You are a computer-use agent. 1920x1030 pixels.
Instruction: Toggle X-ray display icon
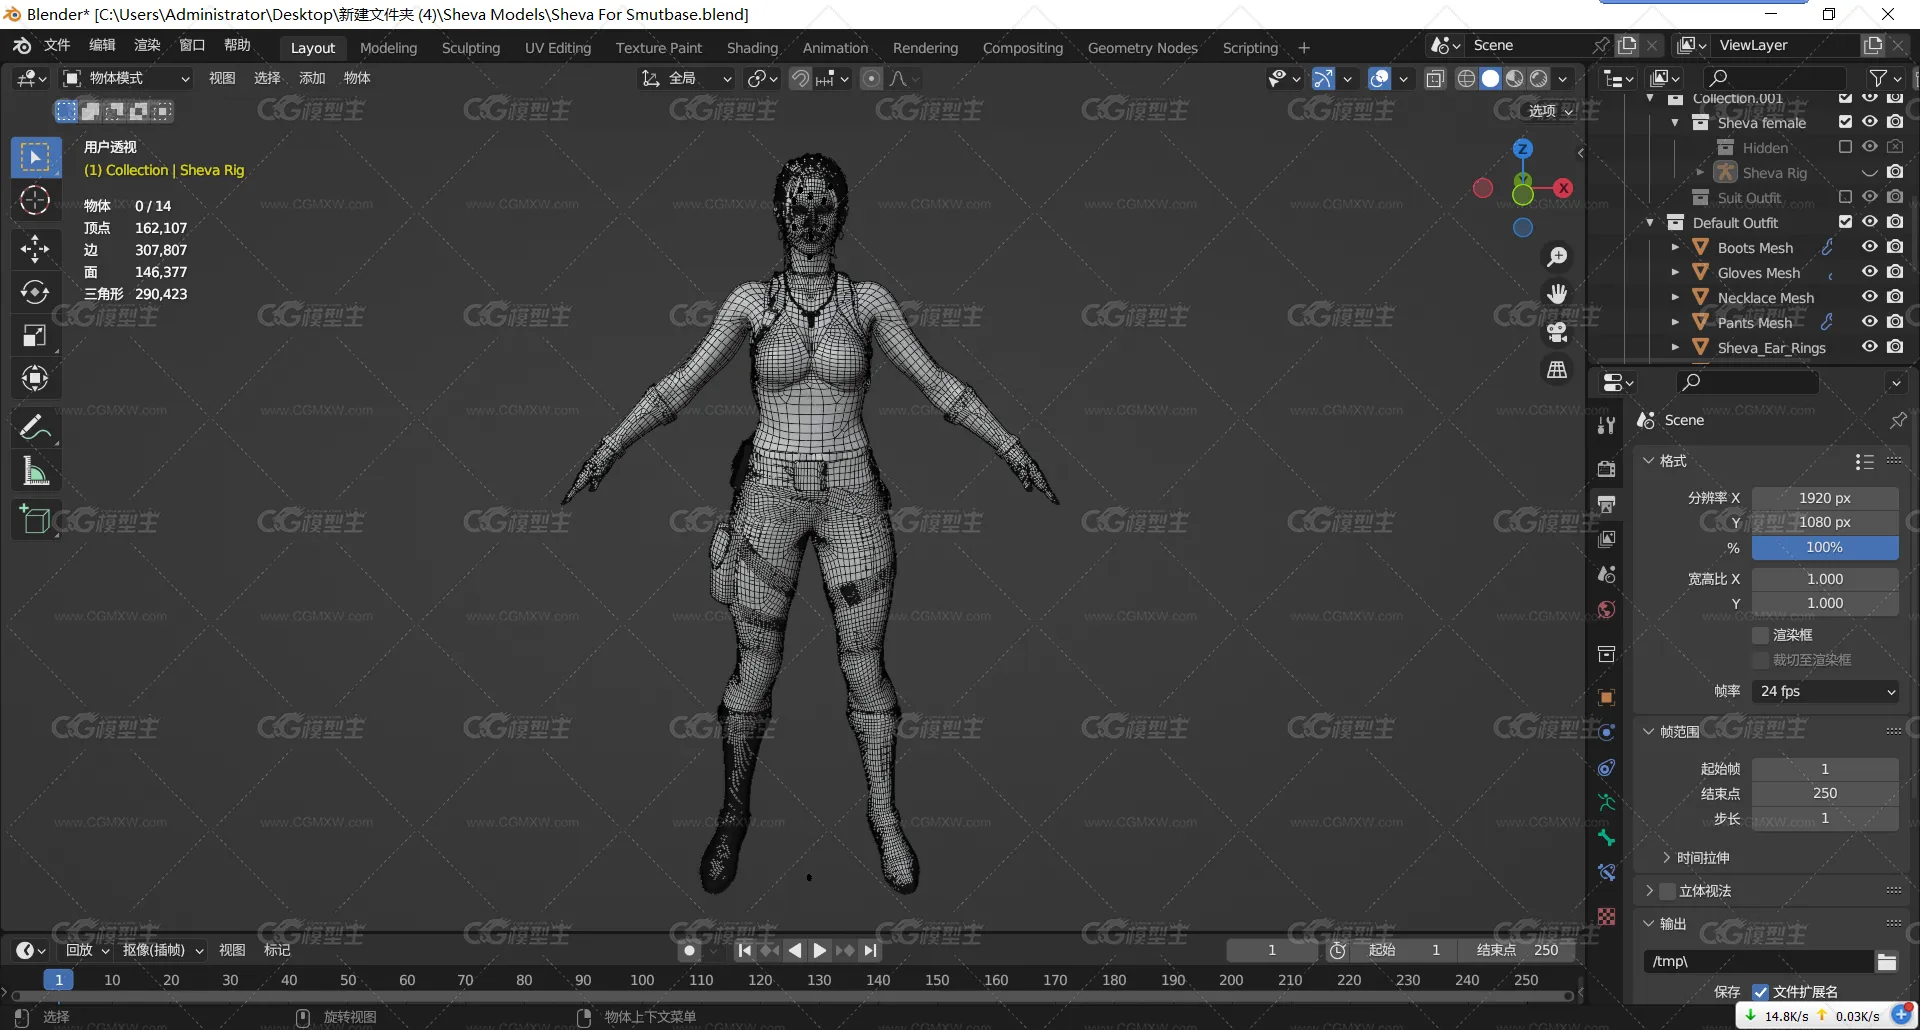click(1435, 79)
